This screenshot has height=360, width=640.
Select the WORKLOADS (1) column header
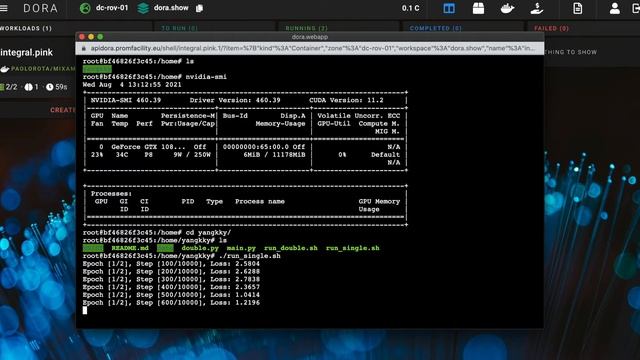pyautogui.click(x=26, y=28)
